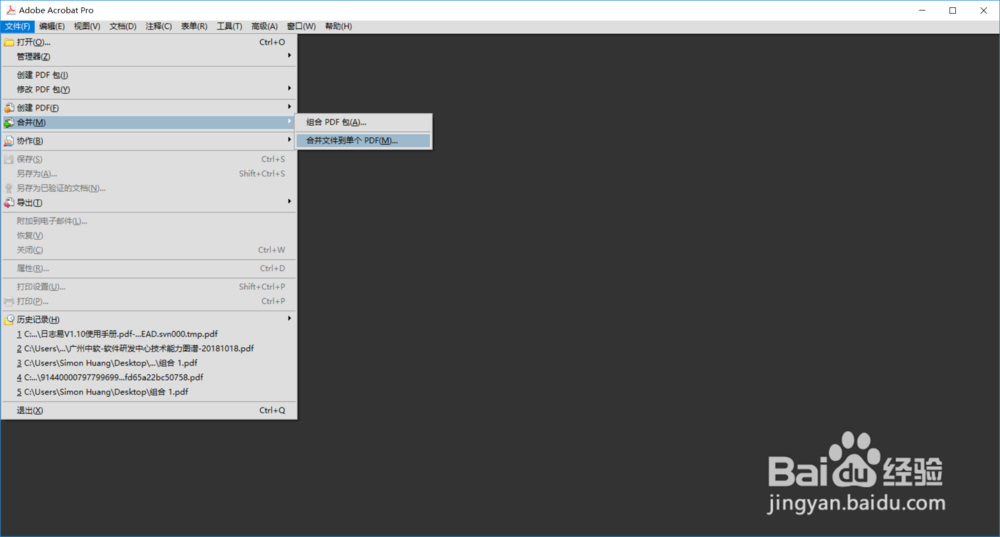The image size is (1000, 537).
Task: Click the 导出(T) icon
Action: pos(9,203)
